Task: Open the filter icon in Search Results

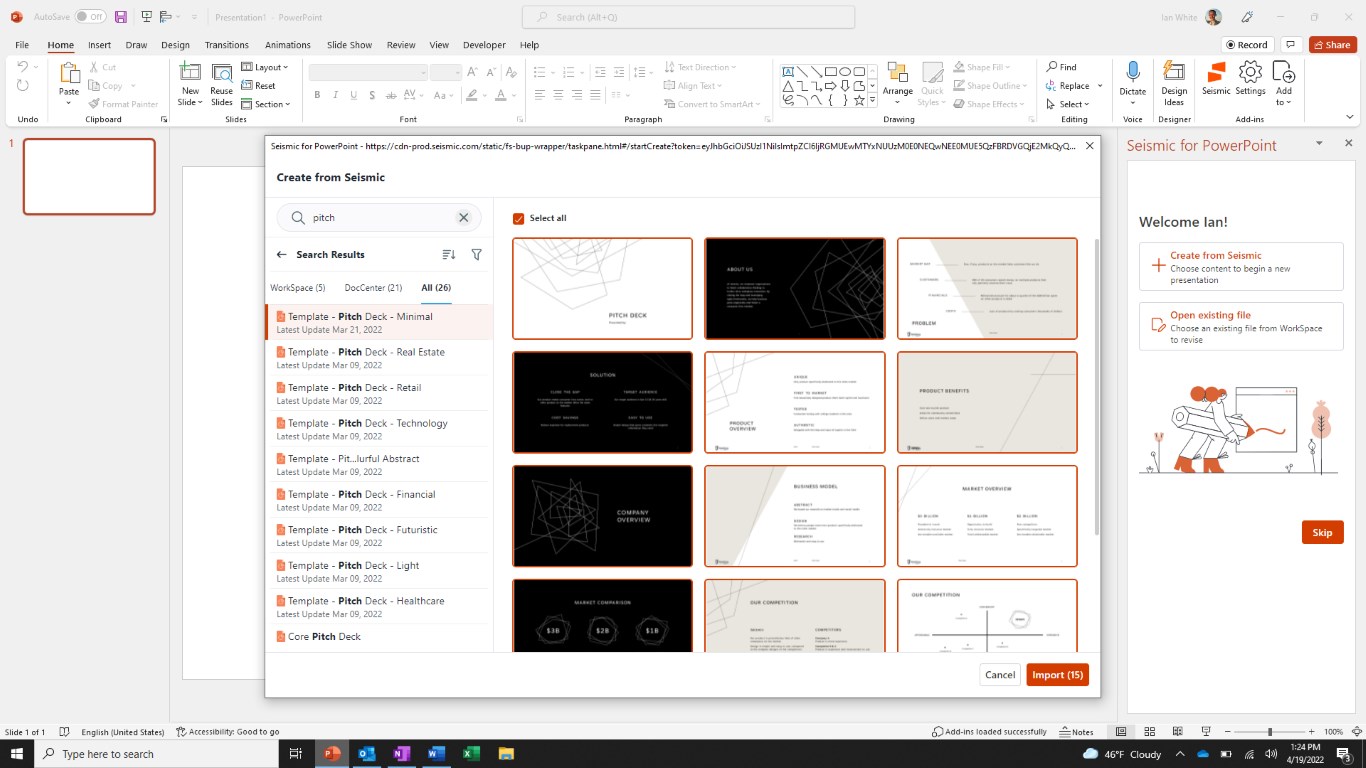Action: pos(477,255)
